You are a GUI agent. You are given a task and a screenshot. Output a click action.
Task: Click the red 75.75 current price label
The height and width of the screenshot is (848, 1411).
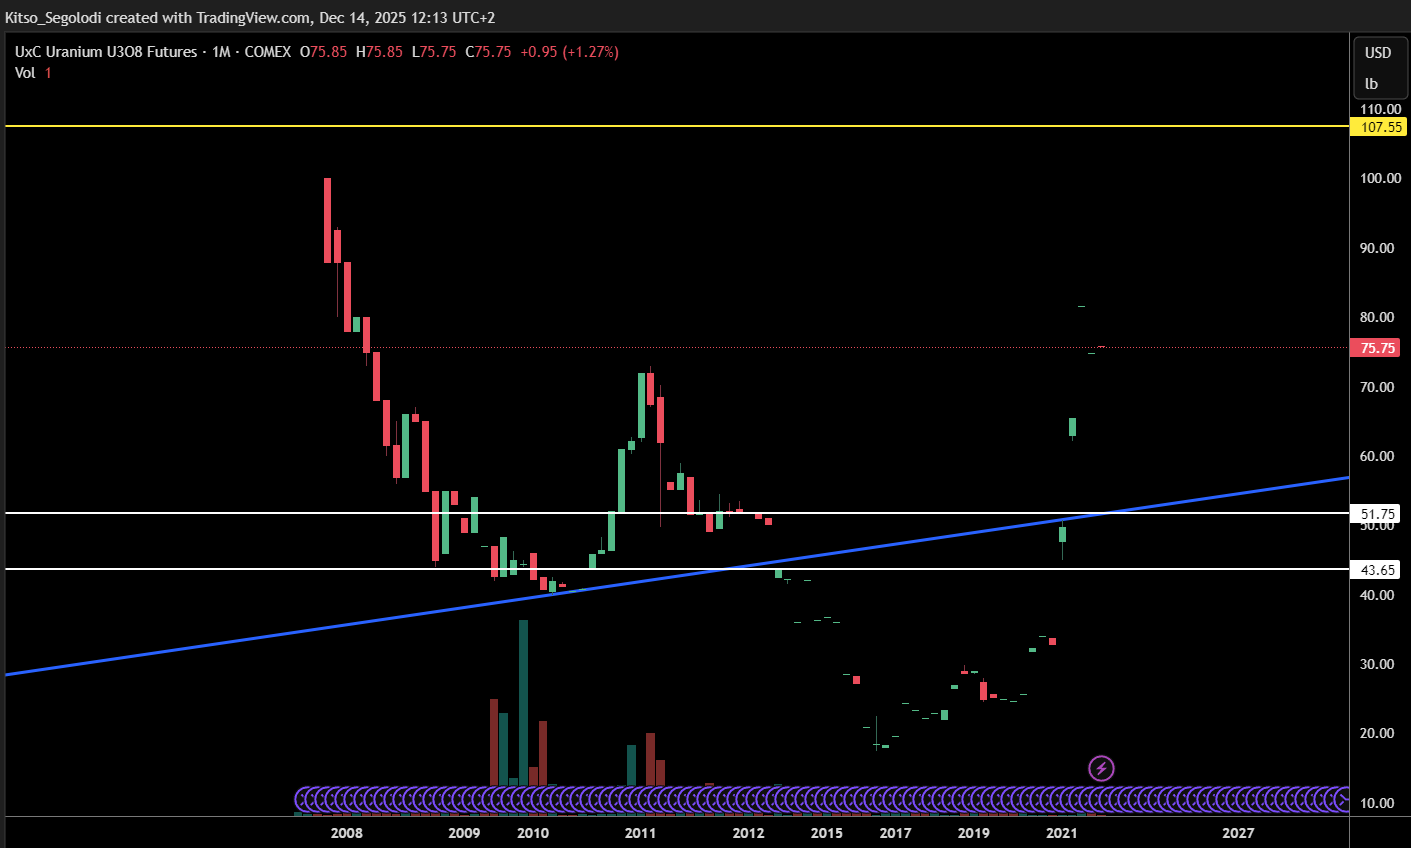click(x=1377, y=348)
